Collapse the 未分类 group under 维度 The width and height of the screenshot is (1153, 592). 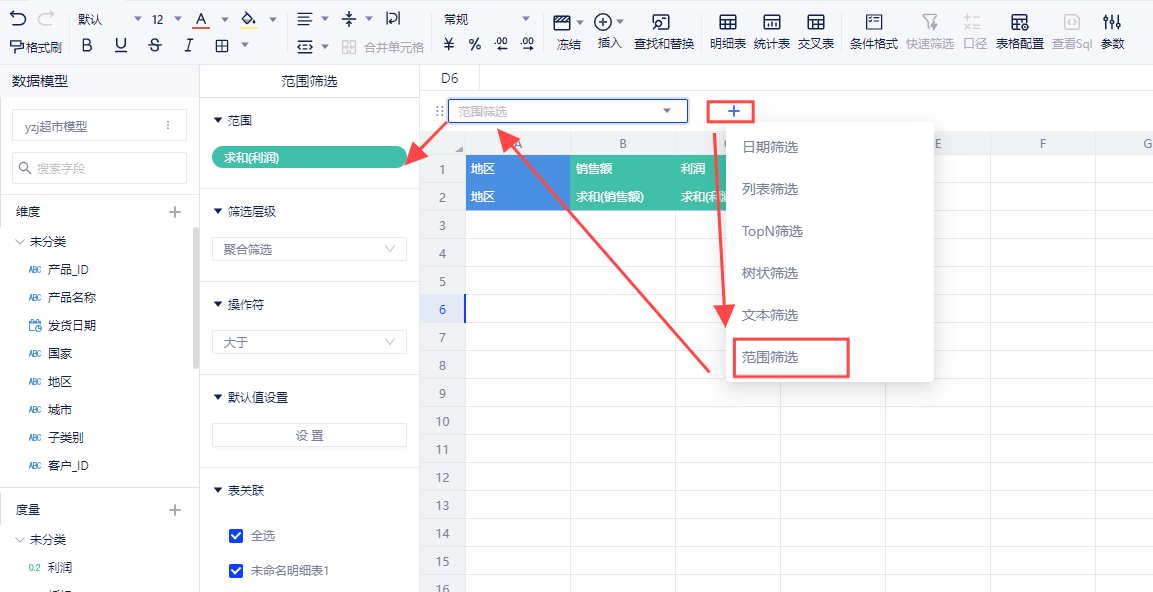pos(21,242)
